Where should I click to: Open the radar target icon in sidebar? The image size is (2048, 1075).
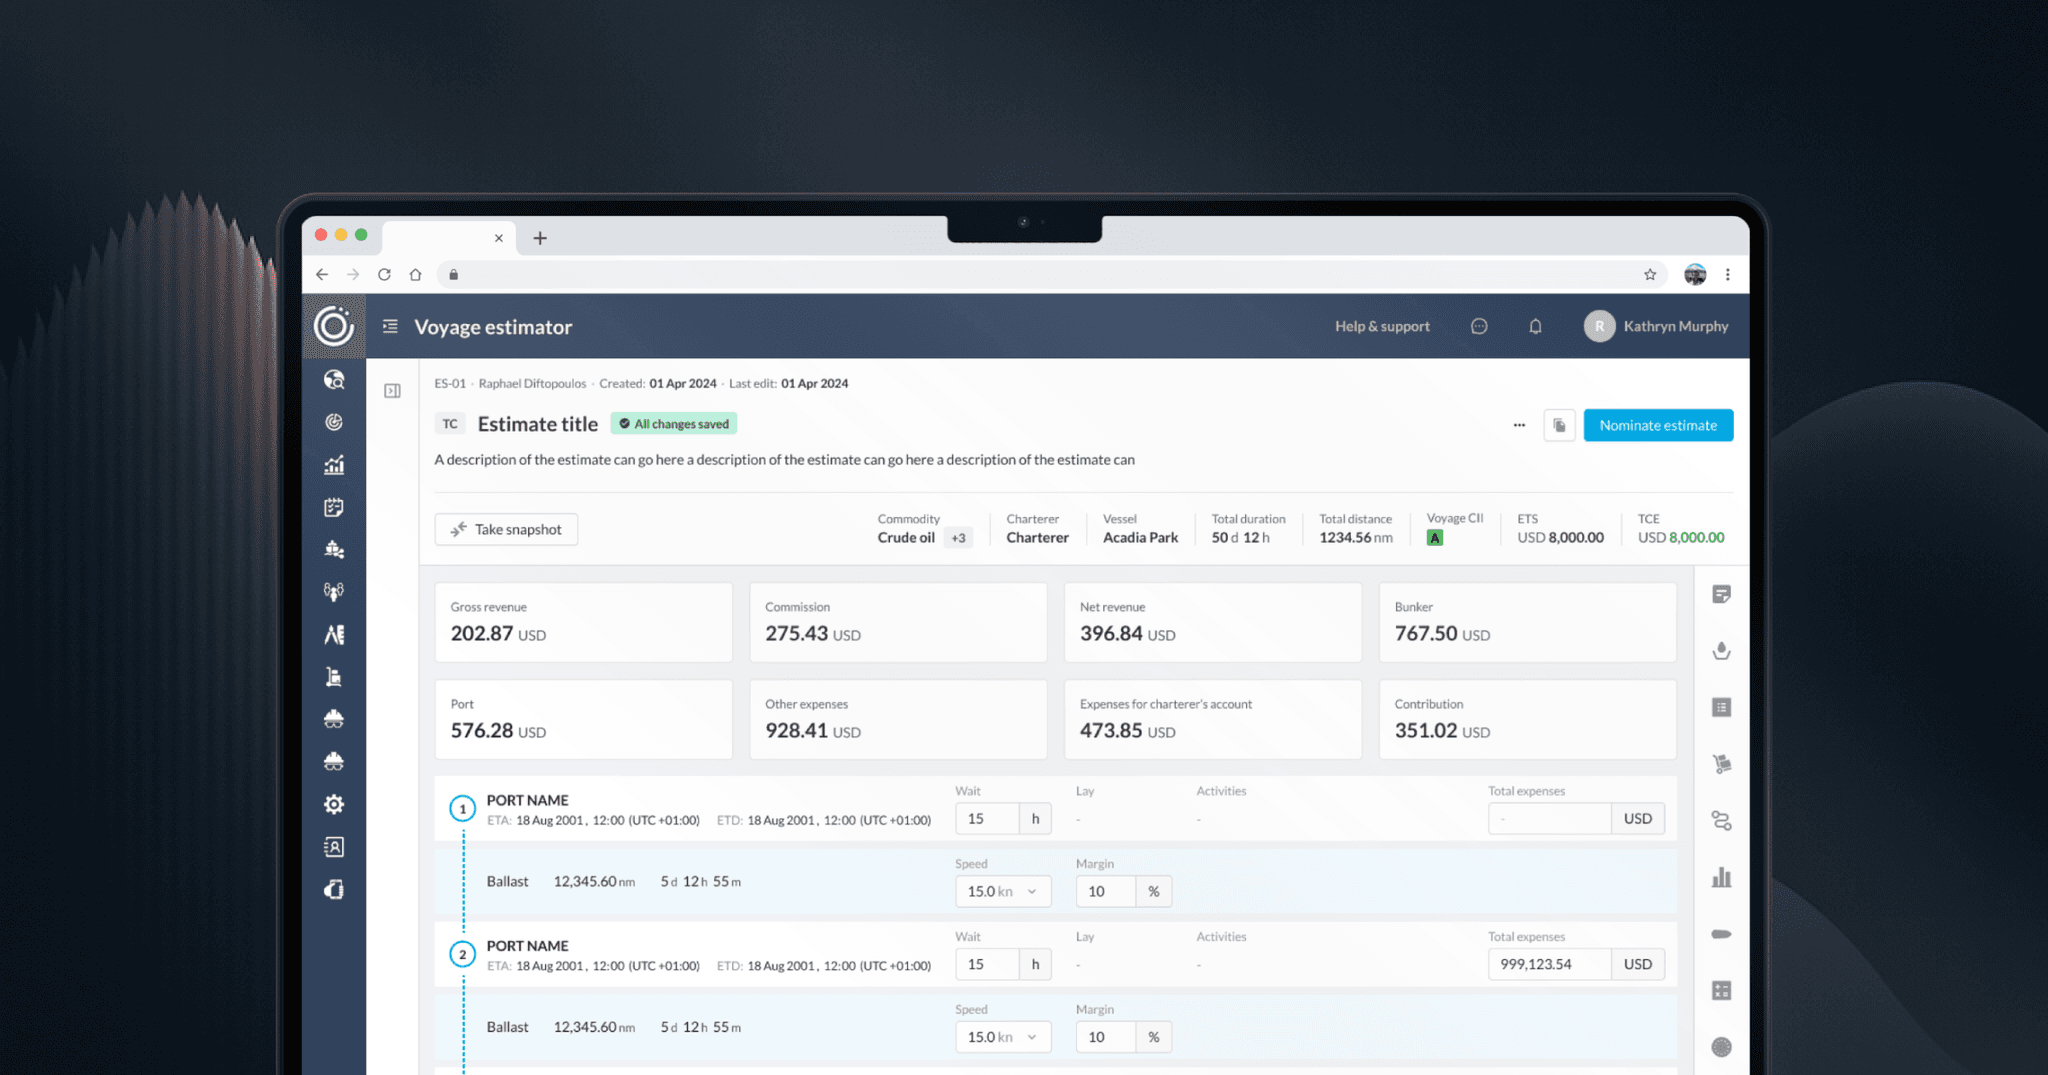coord(334,422)
